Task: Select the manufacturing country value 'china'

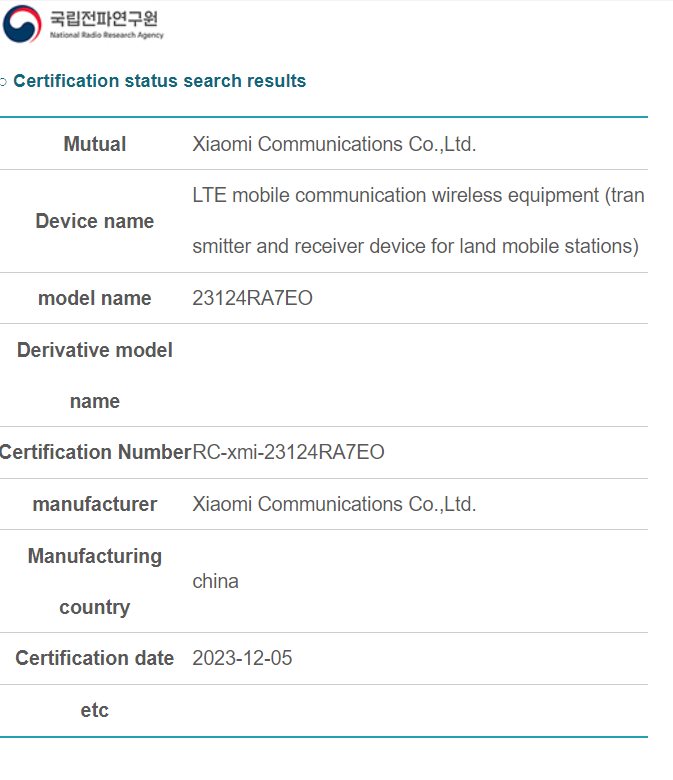Action: (x=215, y=582)
